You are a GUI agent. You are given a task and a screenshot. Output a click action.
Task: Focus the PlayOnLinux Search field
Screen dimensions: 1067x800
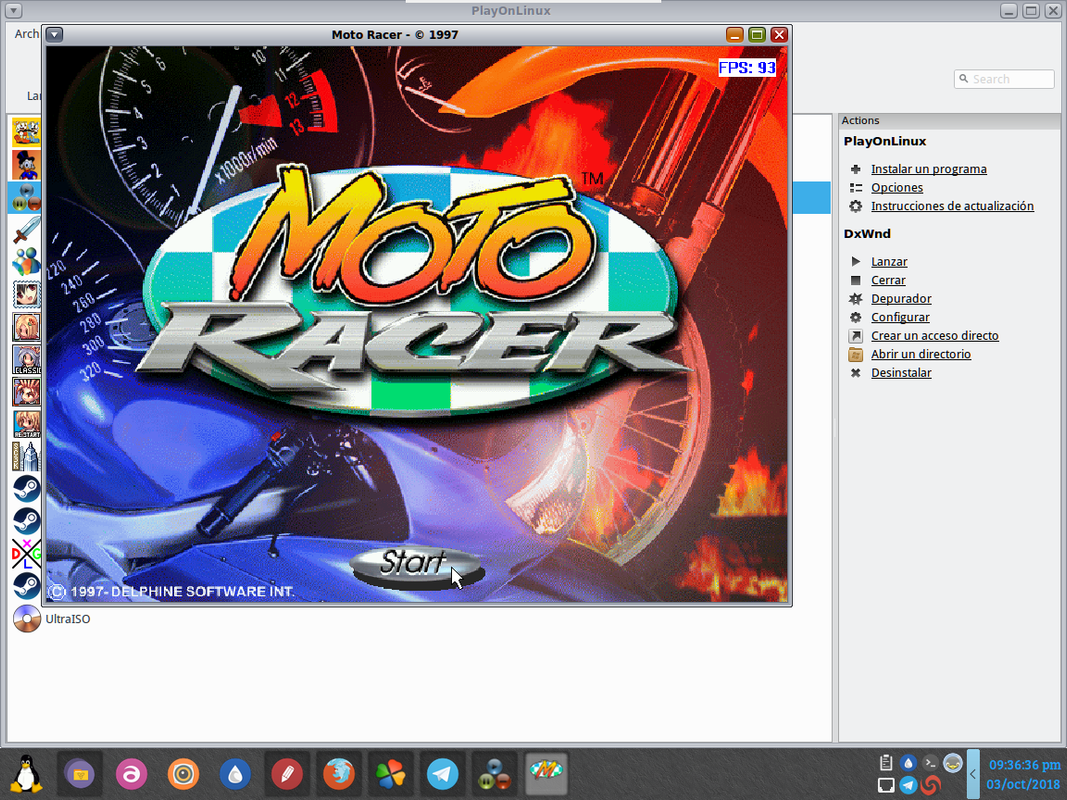(1004, 79)
